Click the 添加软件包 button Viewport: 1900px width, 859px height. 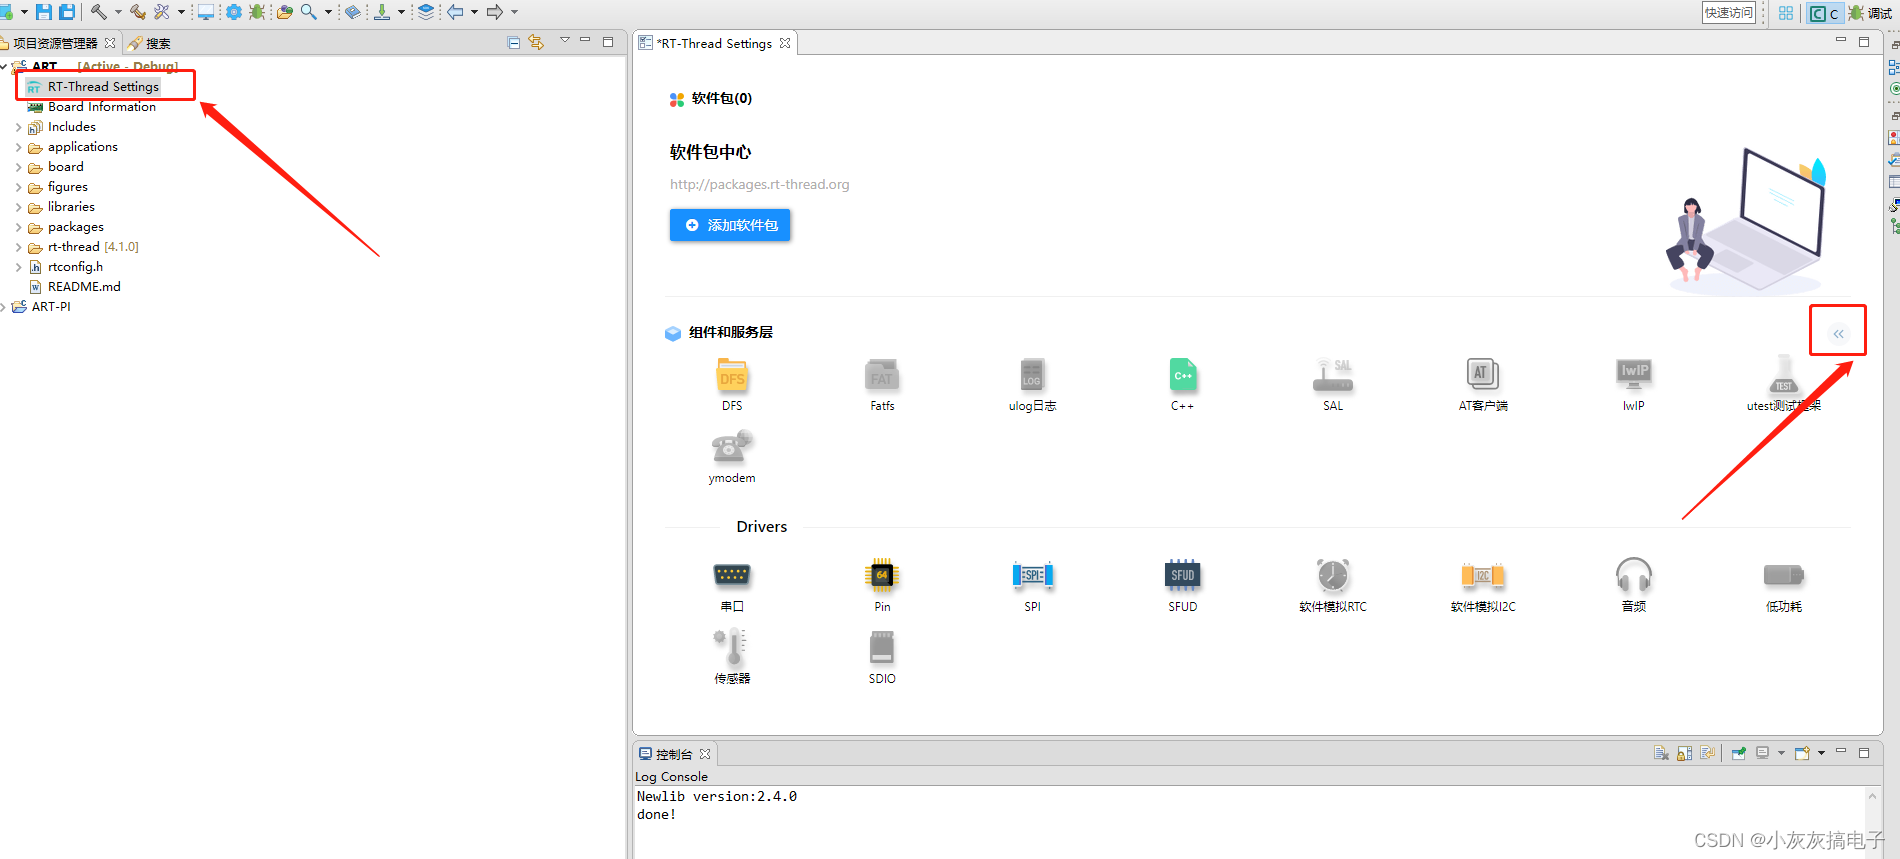pyautogui.click(x=730, y=225)
